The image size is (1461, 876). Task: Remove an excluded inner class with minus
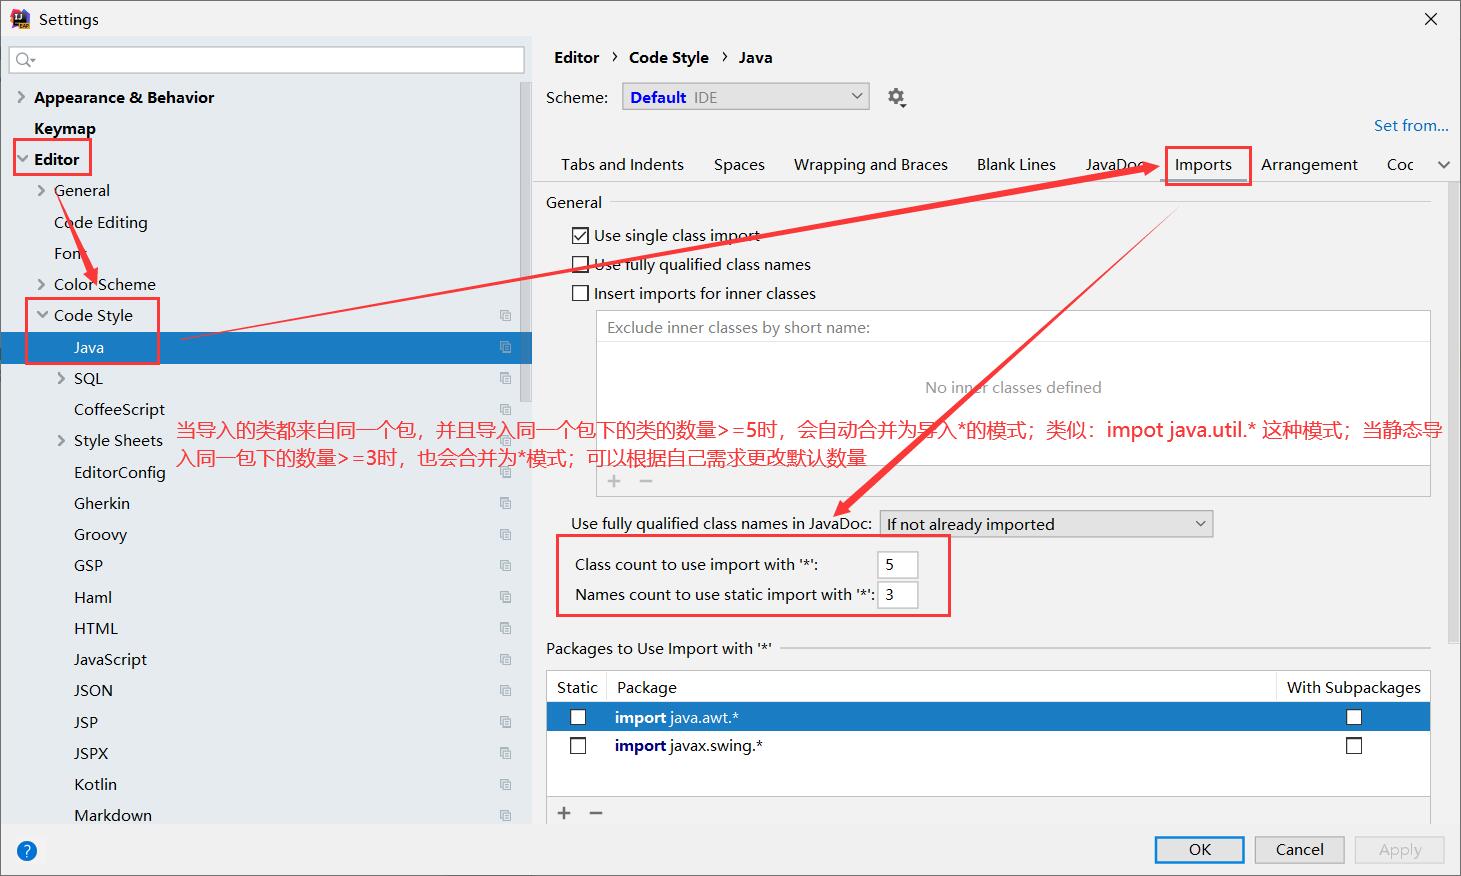646,481
